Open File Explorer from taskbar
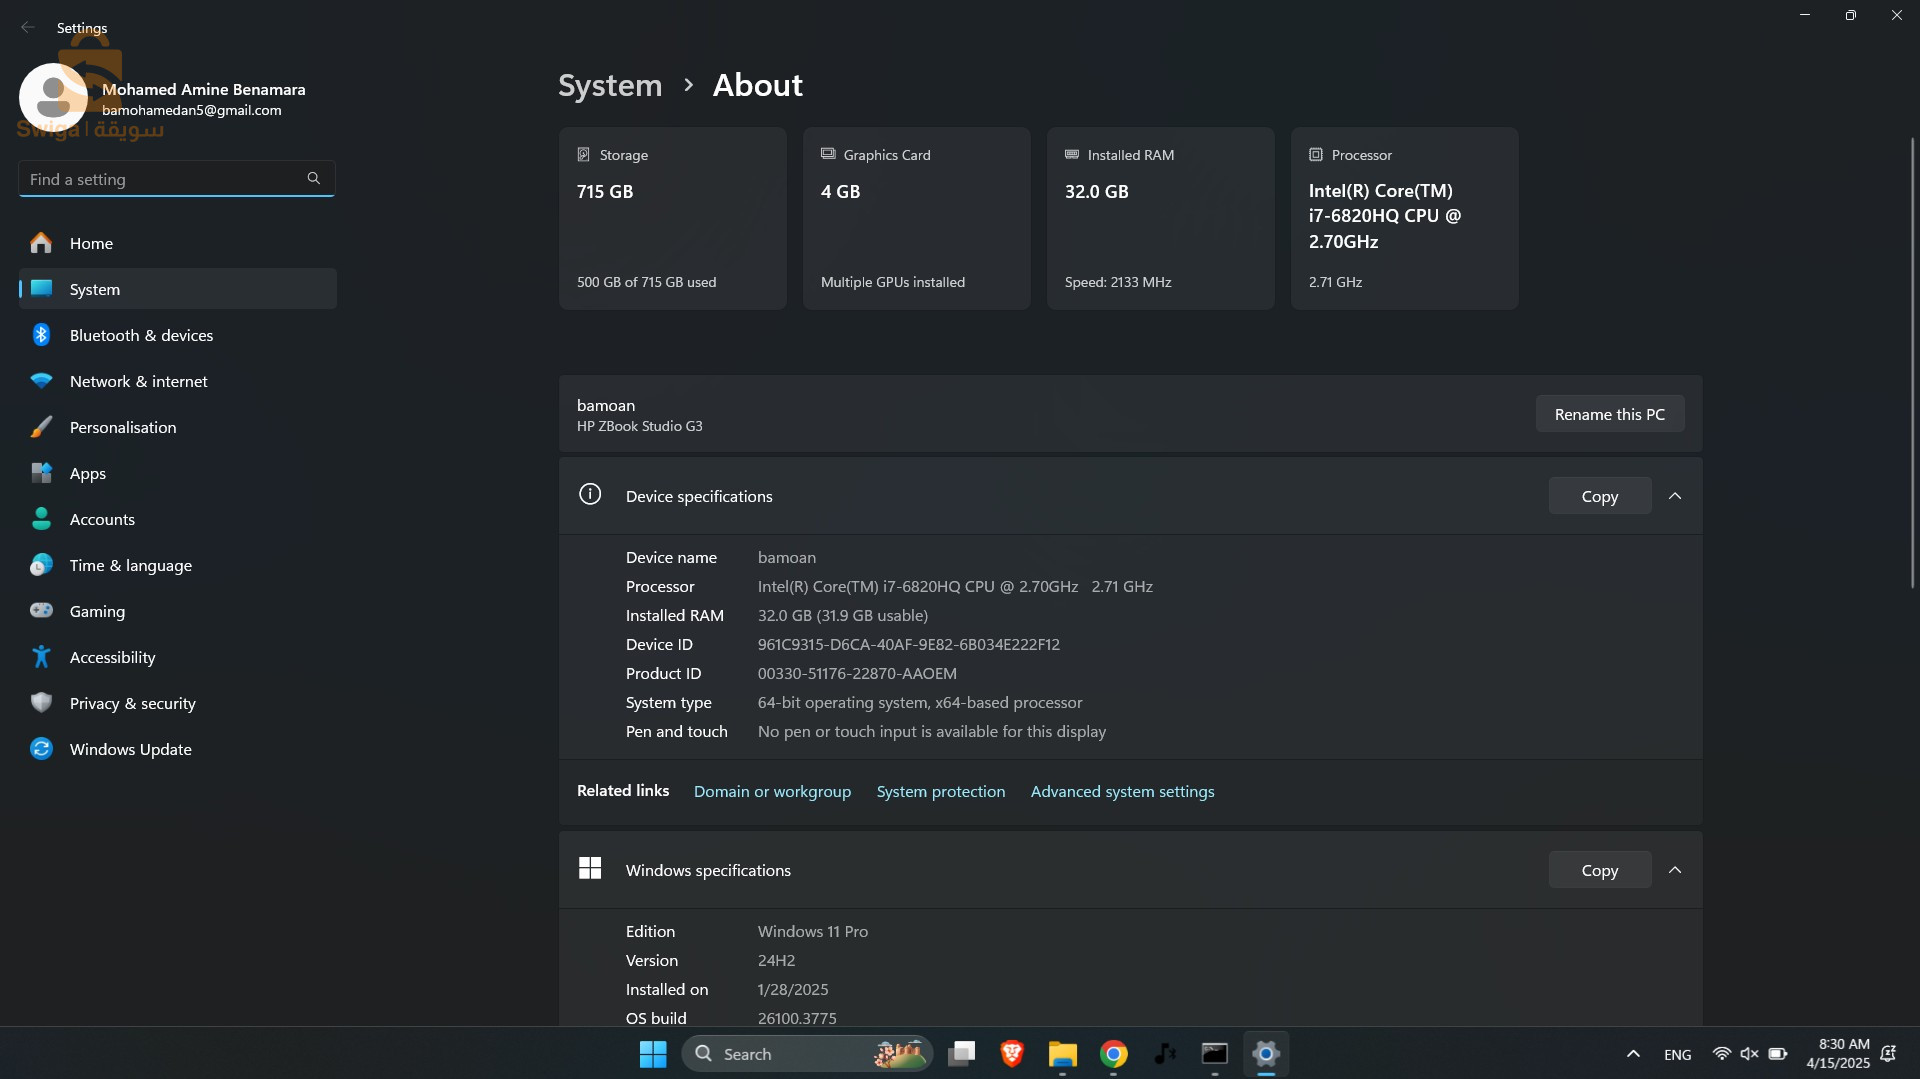Viewport: 1920px width, 1079px height. pos(1062,1054)
